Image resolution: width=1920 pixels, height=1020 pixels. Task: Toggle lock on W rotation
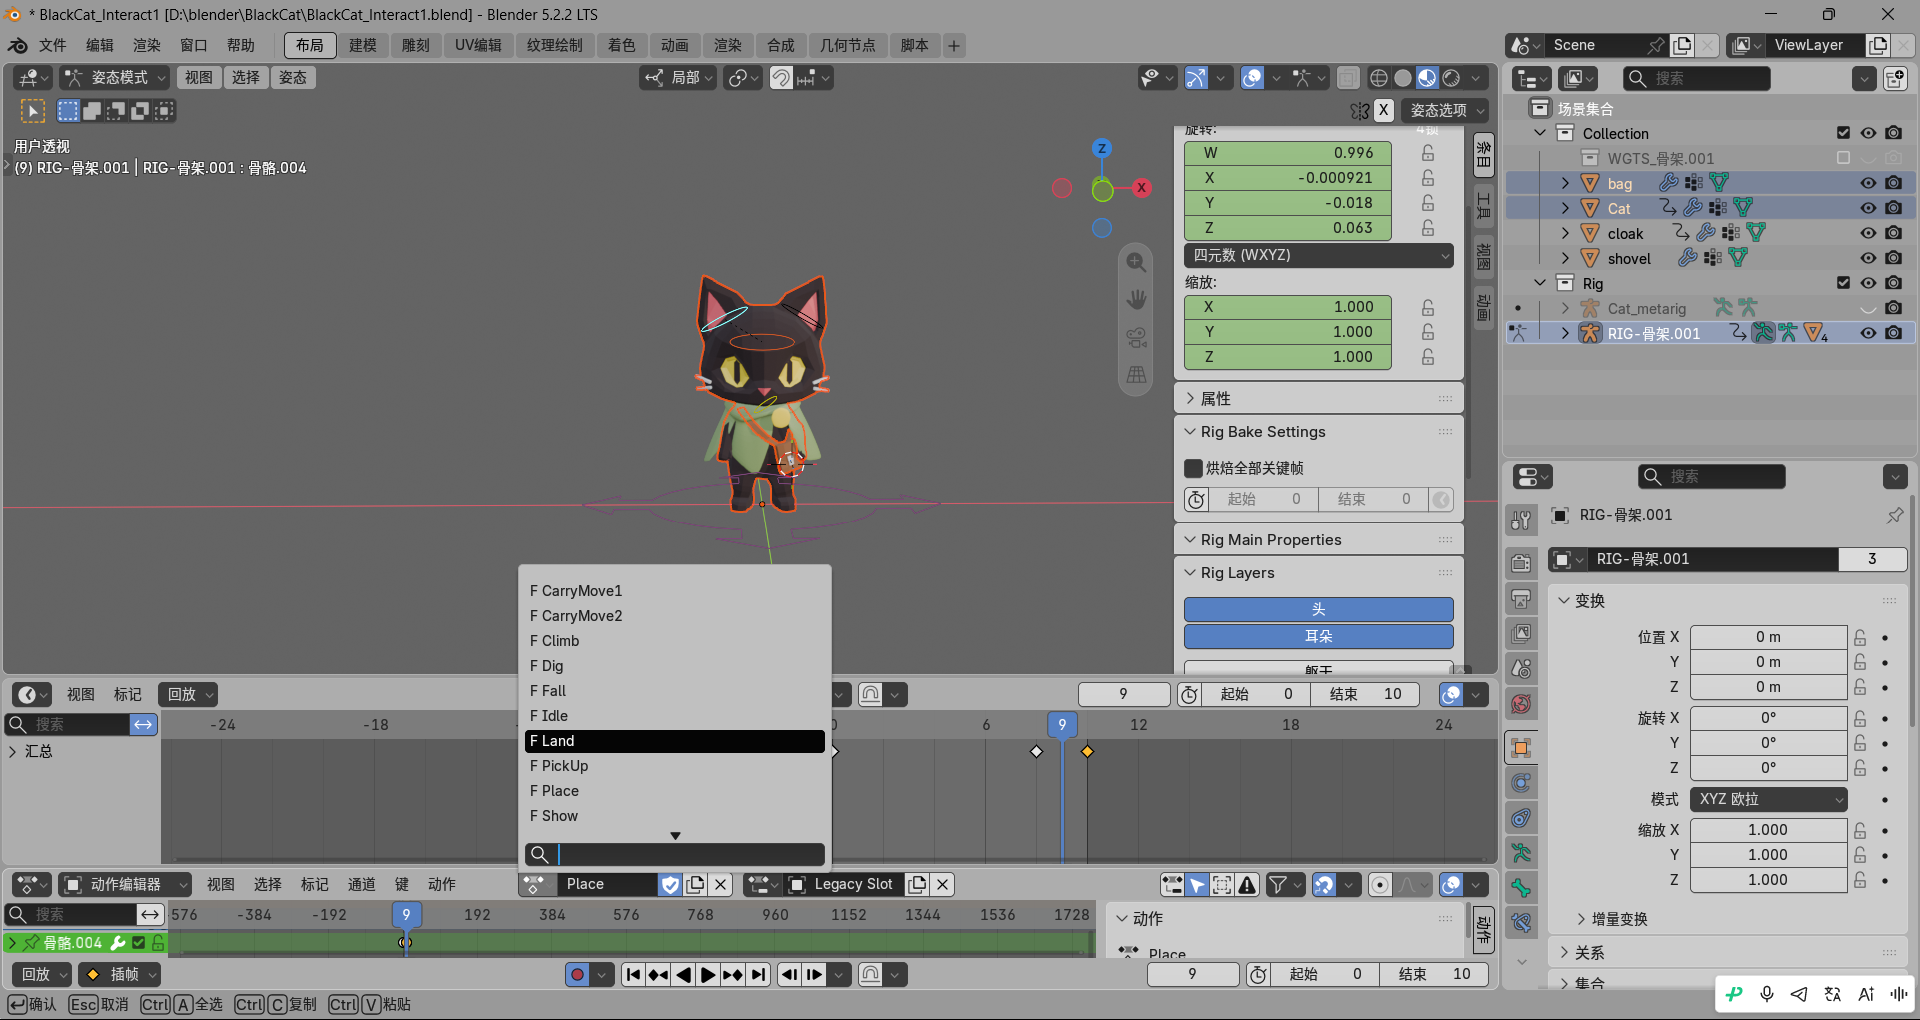pyautogui.click(x=1428, y=153)
